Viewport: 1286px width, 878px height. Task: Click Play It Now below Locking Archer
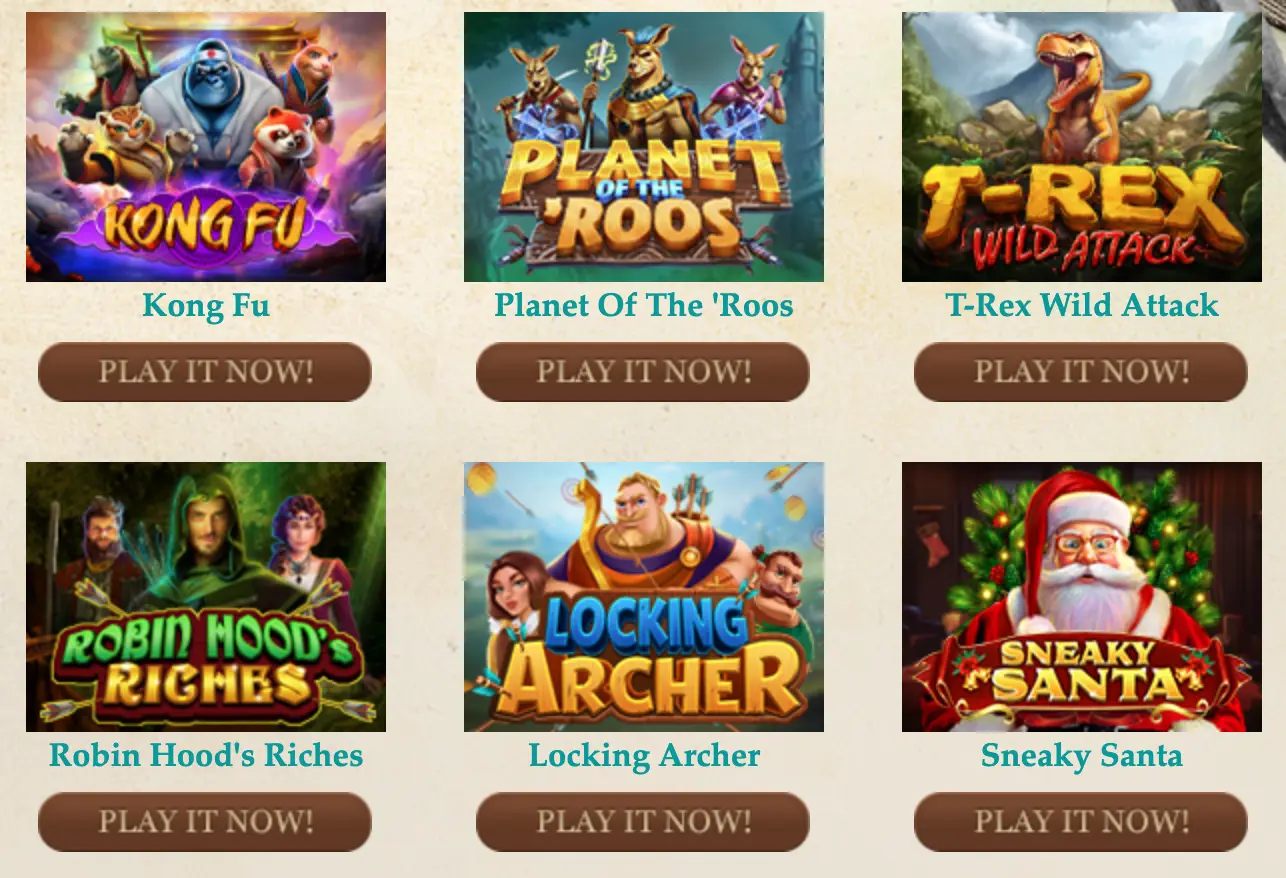point(643,822)
